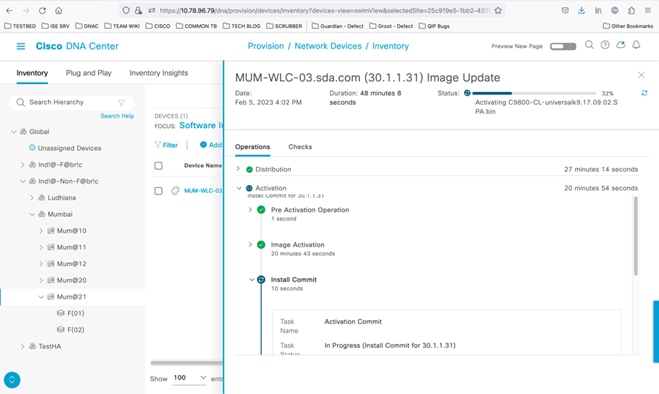Click the global search magnifier icon
Viewport: 659px width, 394px height.
[589, 45]
